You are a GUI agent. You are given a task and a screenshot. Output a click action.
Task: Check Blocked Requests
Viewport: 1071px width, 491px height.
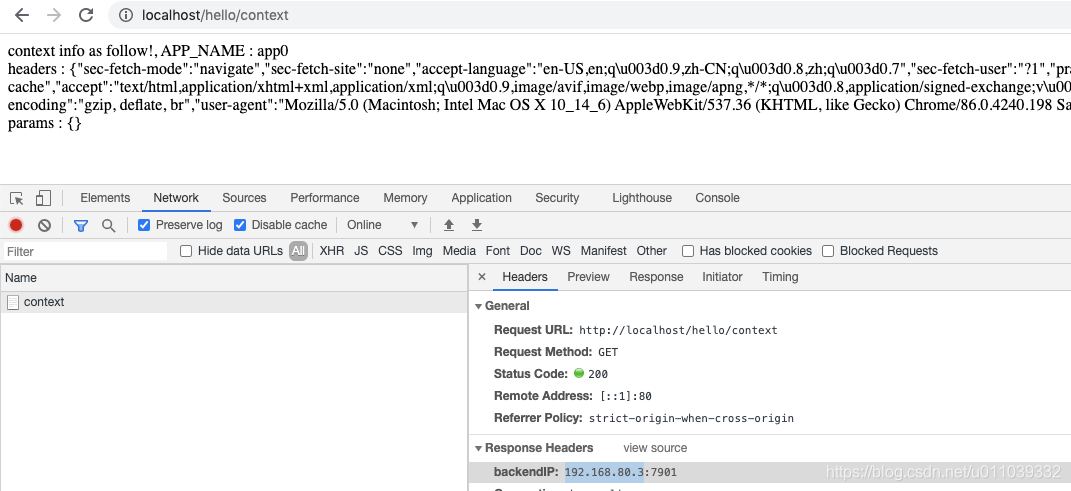(x=828, y=251)
